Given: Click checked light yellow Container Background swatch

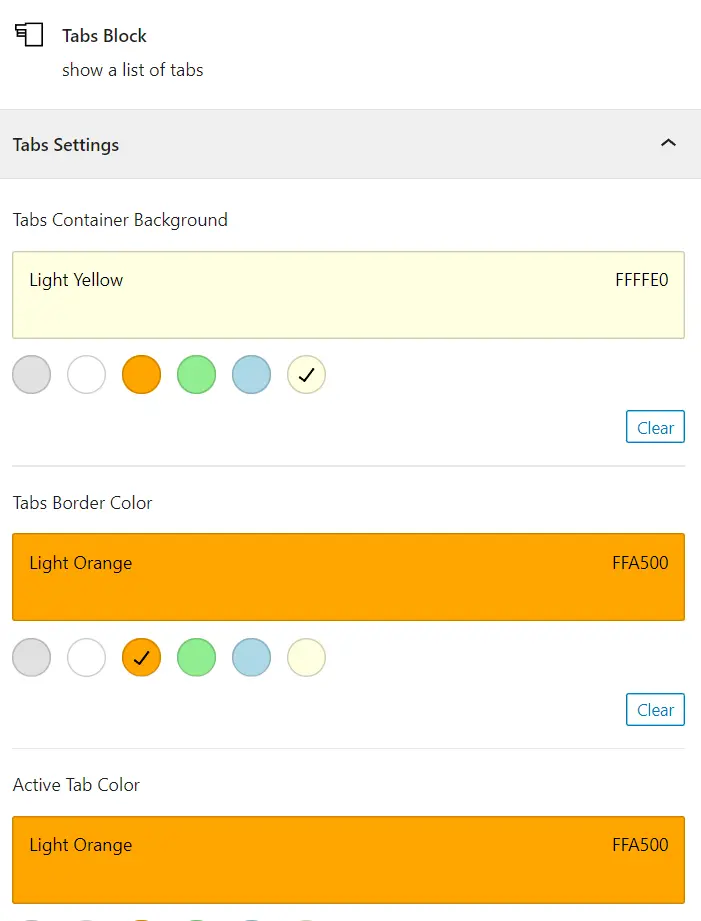Looking at the screenshot, I should (306, 374).
